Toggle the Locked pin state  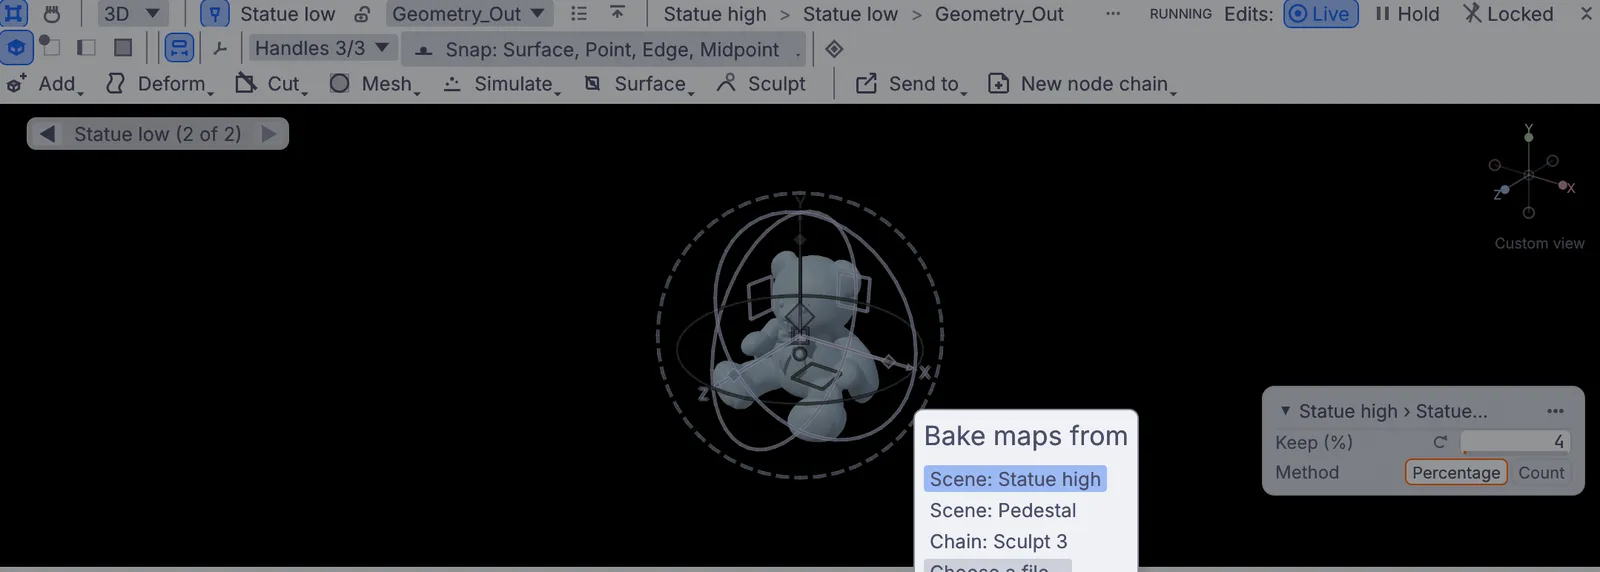(x=1509, y=14)
